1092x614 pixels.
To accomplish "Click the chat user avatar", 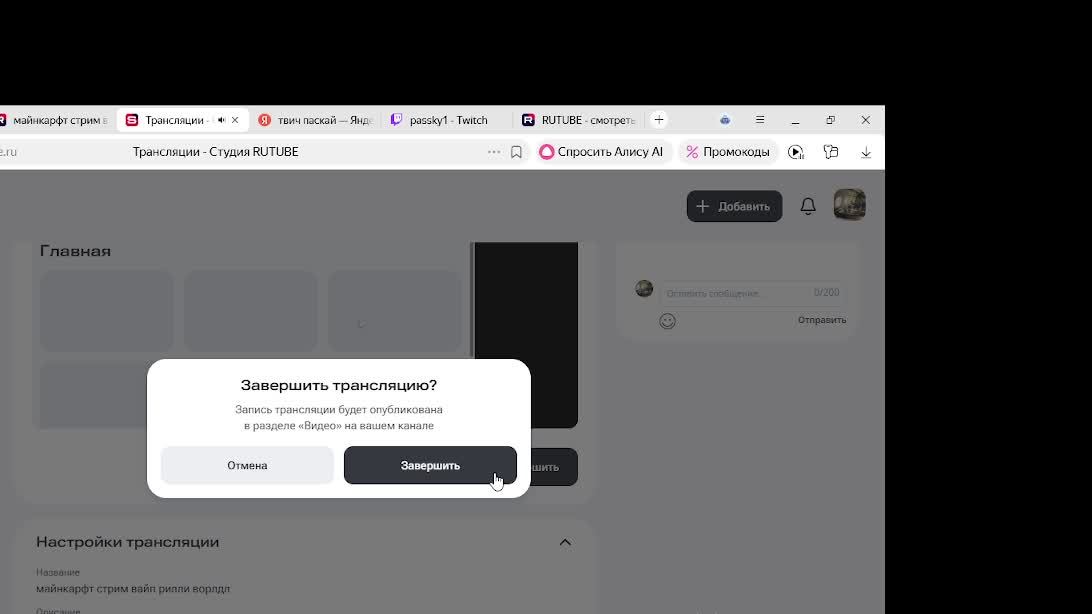I will 644,288.
